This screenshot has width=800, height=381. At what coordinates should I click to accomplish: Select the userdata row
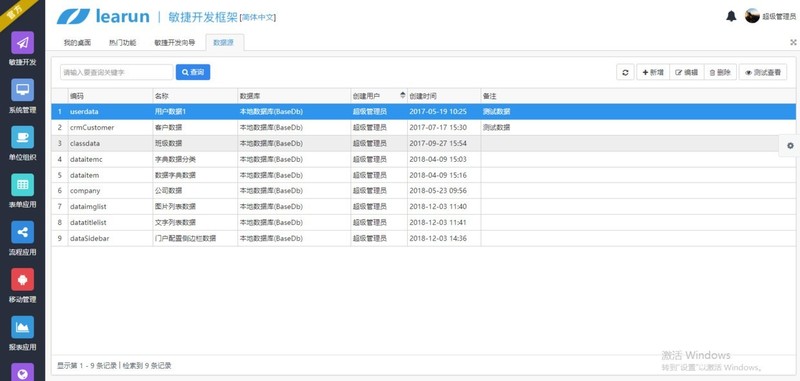click(x=423, y=112)
